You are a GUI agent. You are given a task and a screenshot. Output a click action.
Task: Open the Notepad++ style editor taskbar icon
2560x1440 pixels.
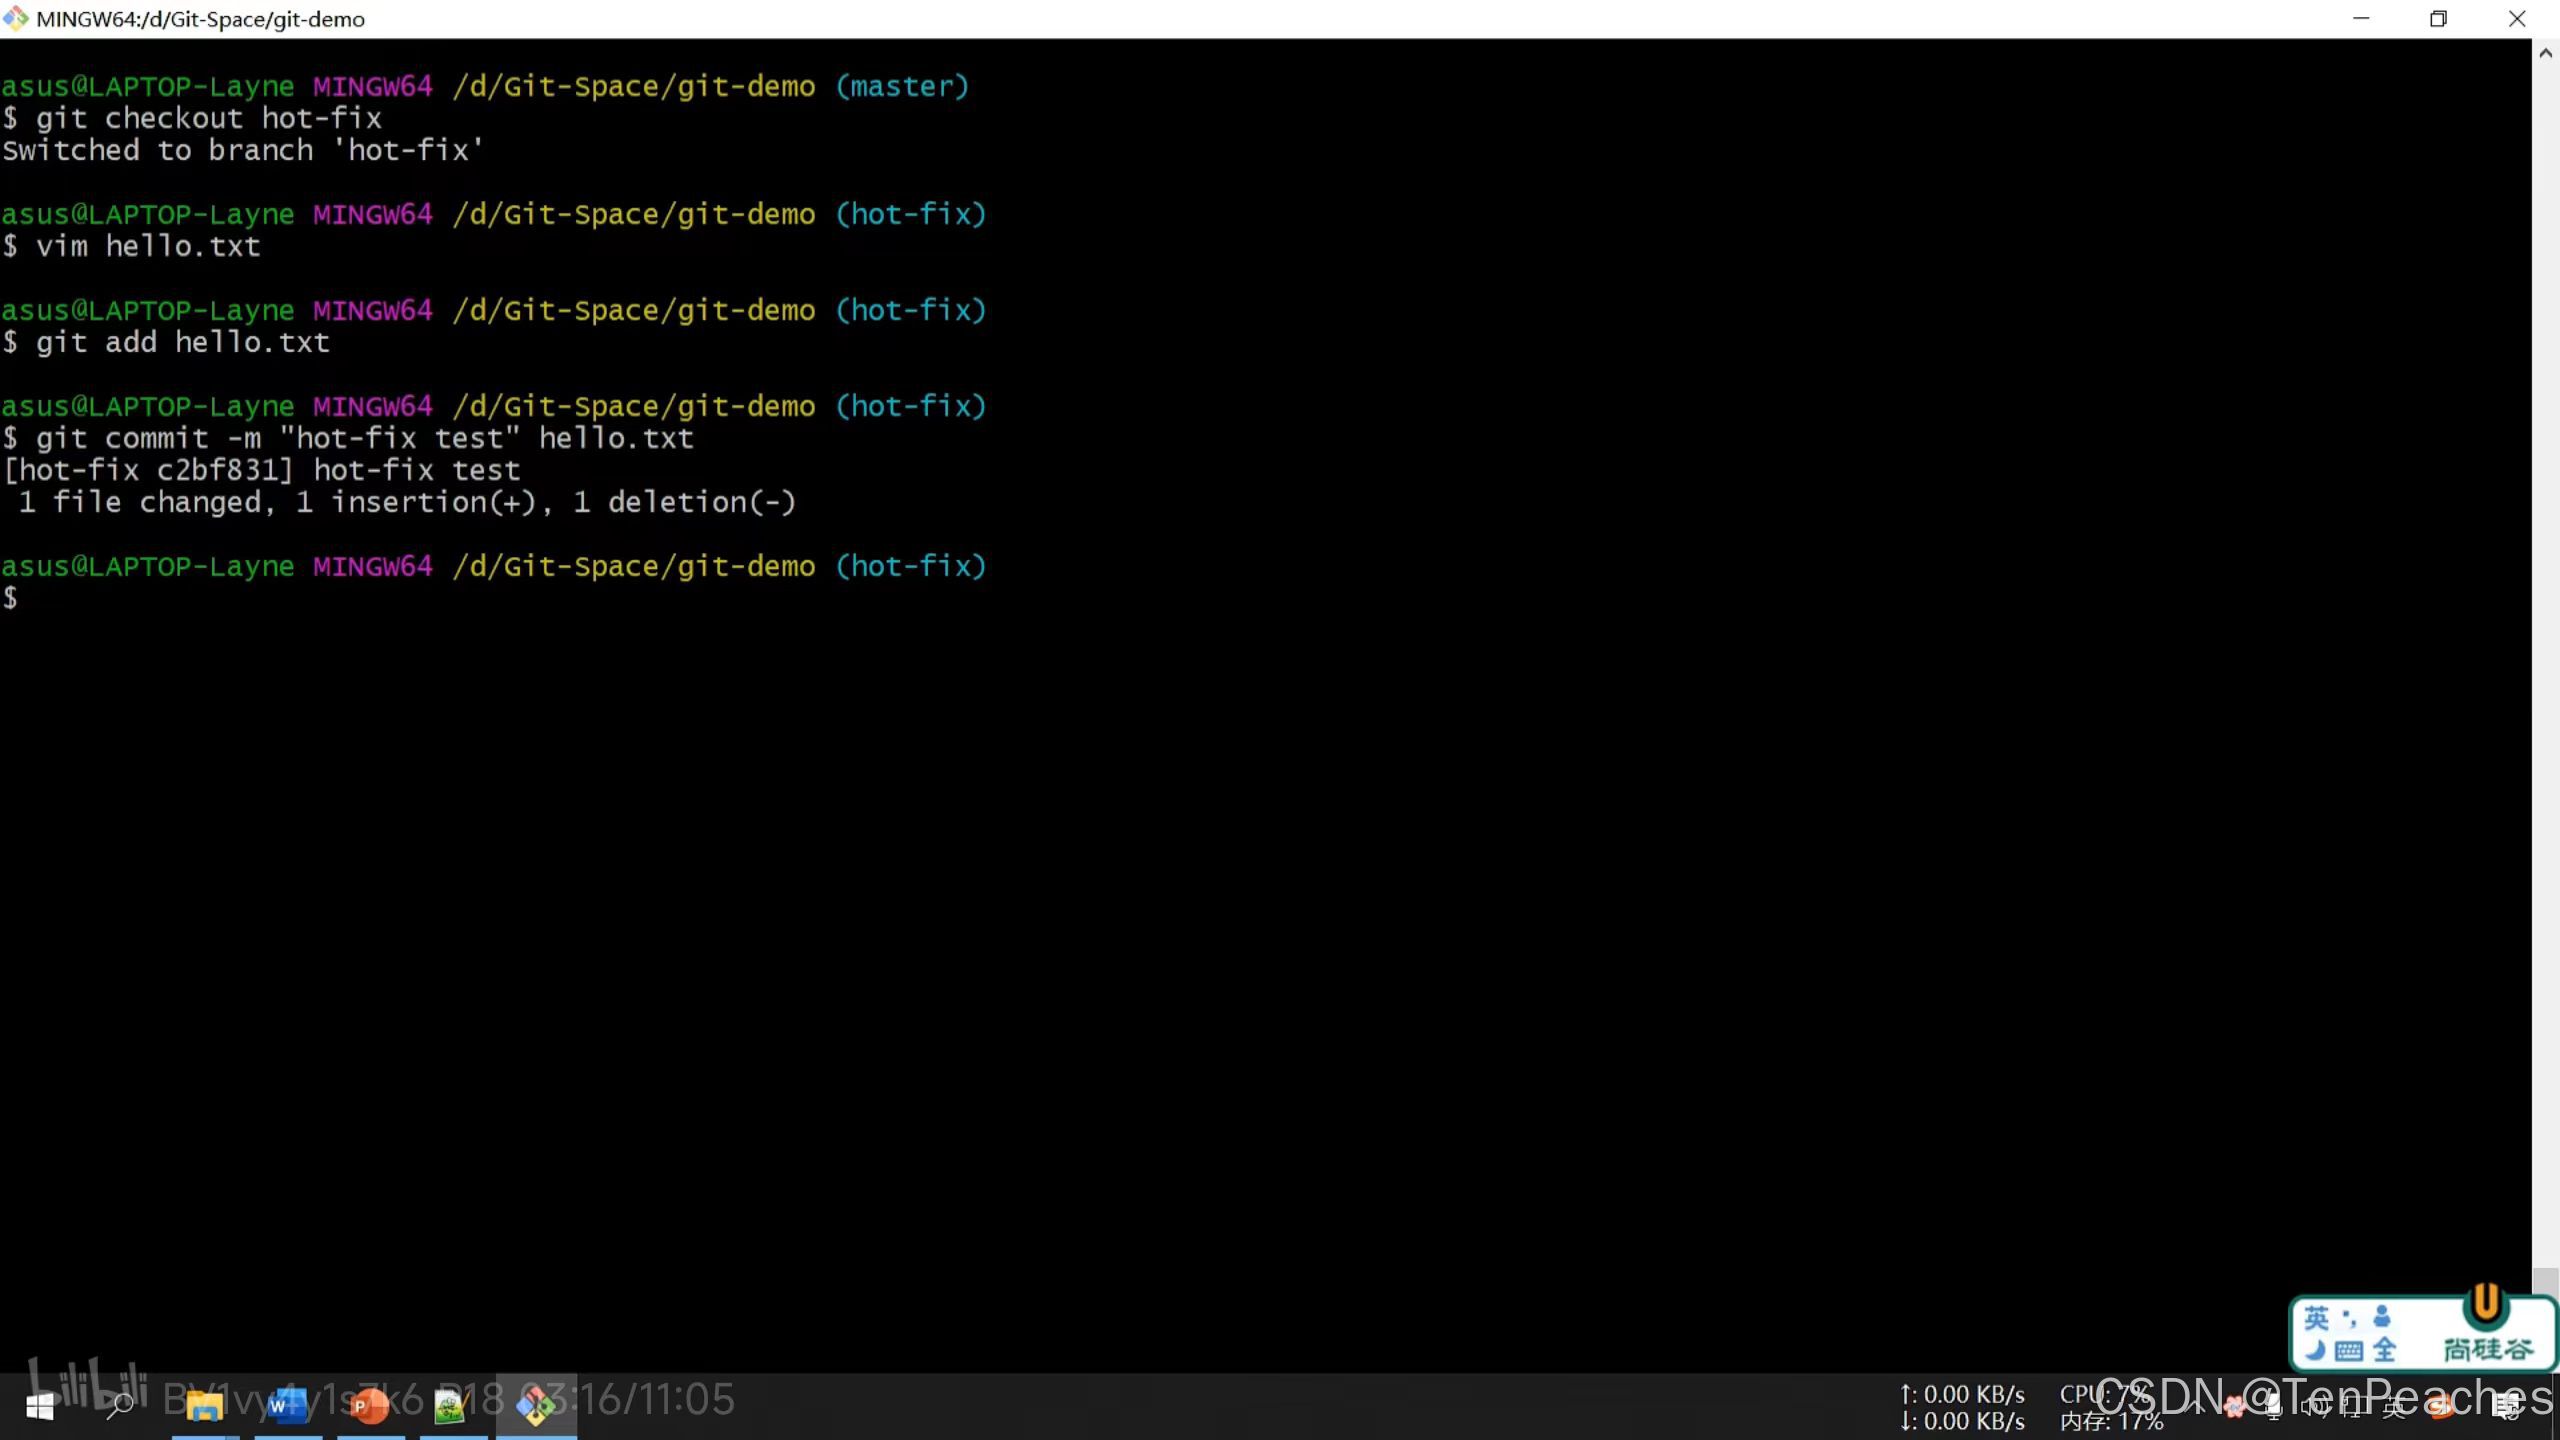451,1406
